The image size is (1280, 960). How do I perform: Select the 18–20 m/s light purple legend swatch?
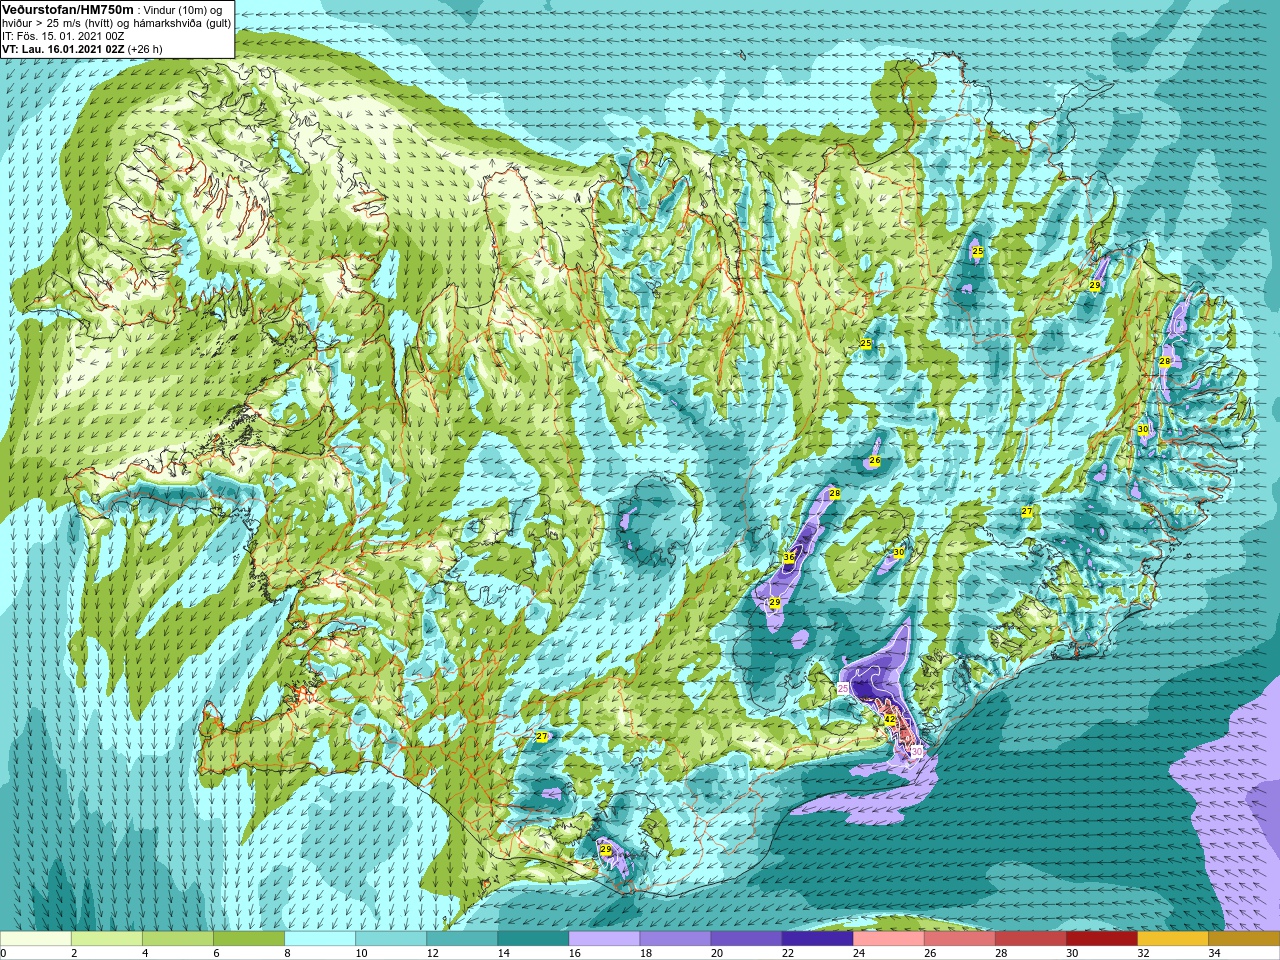676,939
